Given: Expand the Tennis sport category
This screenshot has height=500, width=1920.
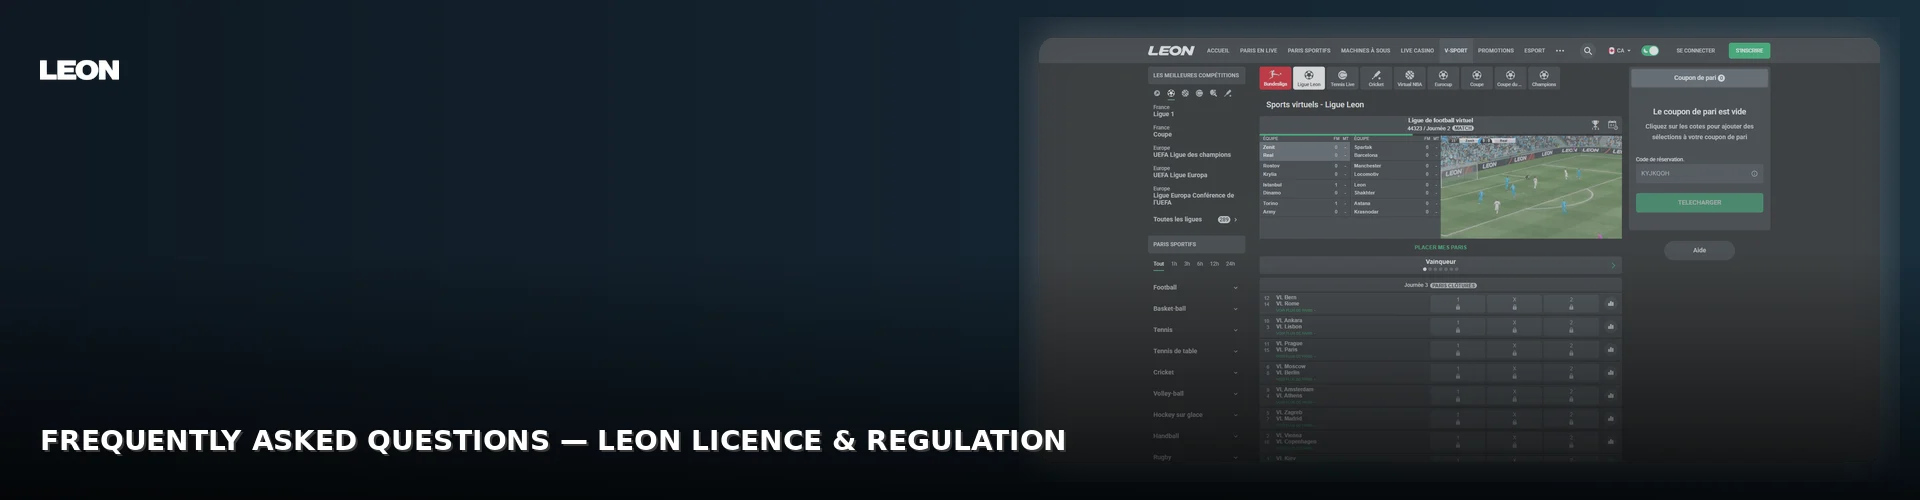Looking at the screenshot, I should [1196, 330].
